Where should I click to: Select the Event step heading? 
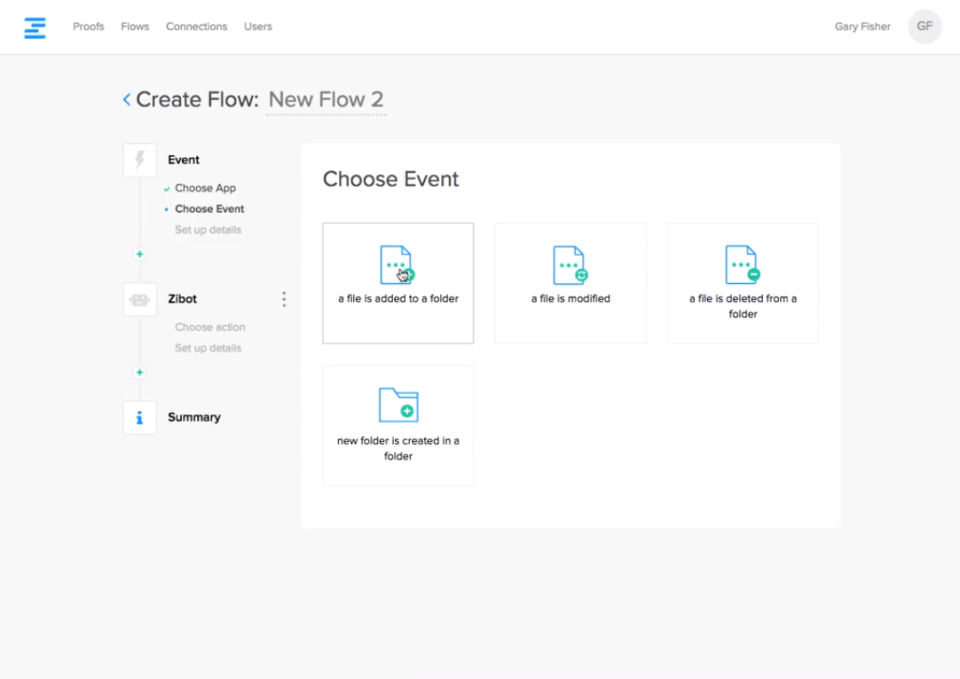click(x=184, y=160)
